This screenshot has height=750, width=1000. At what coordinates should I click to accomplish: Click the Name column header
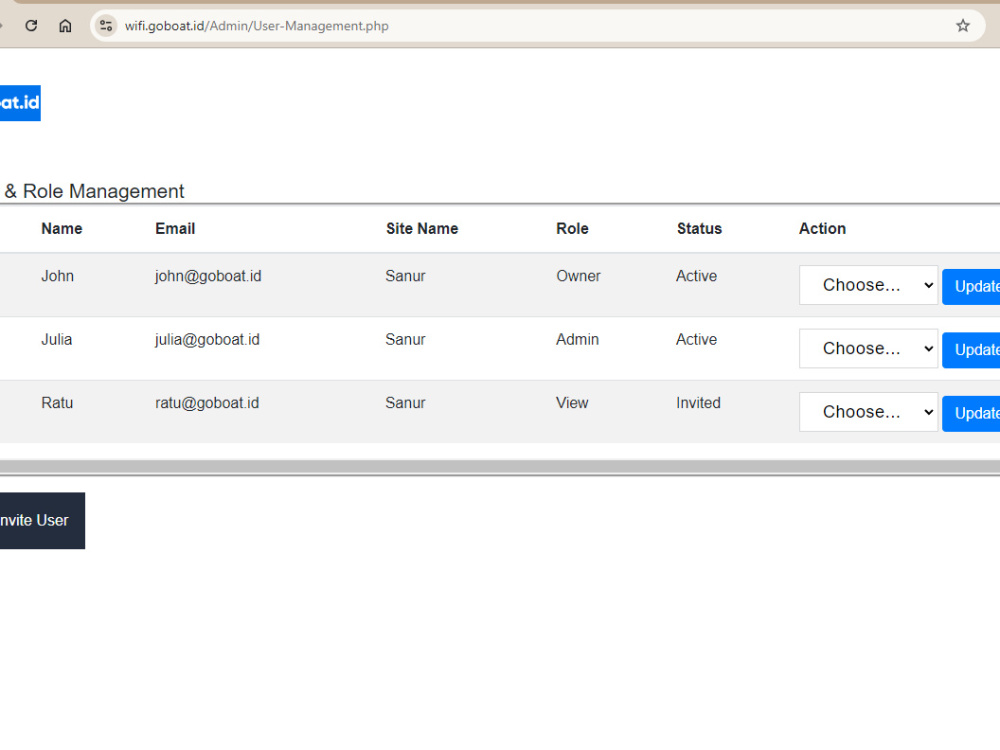[62, 228]
